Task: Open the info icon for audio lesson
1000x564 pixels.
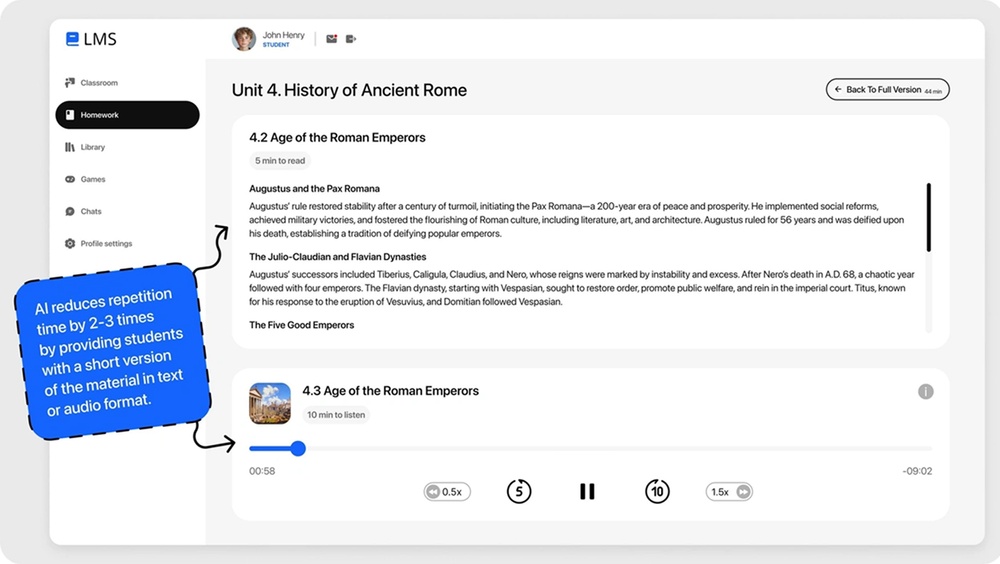Action: point(925,391)
